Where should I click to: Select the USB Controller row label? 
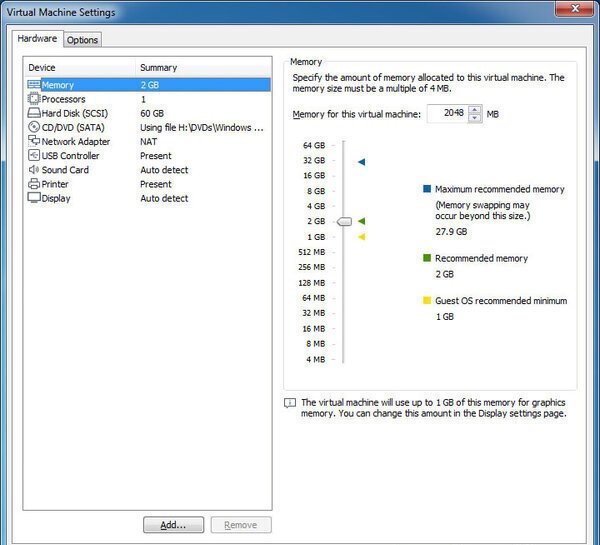pyautogui.click(x=70, y=156)
